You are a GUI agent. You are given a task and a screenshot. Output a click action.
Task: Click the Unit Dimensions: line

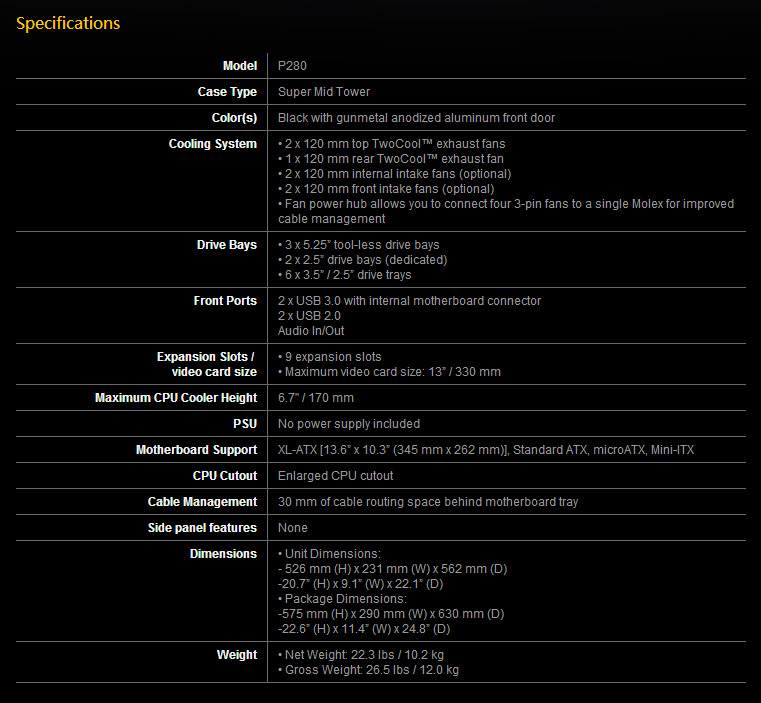click(330, 553)
